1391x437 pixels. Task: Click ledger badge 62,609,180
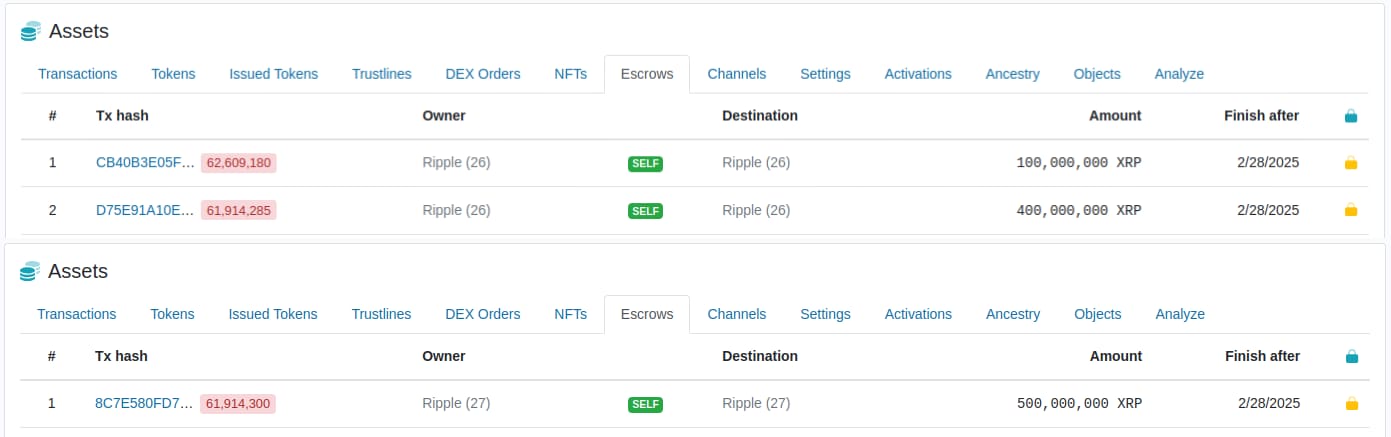pos(239,162)
